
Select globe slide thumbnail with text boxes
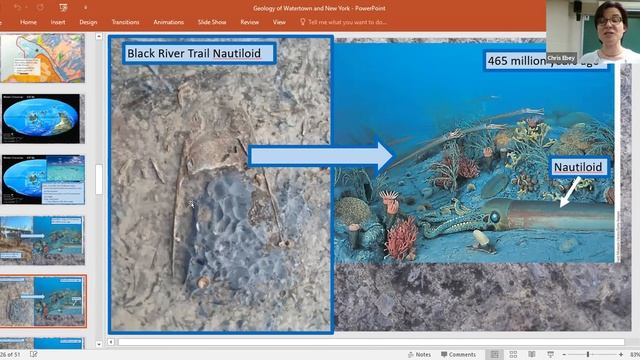tap(43, 180)
